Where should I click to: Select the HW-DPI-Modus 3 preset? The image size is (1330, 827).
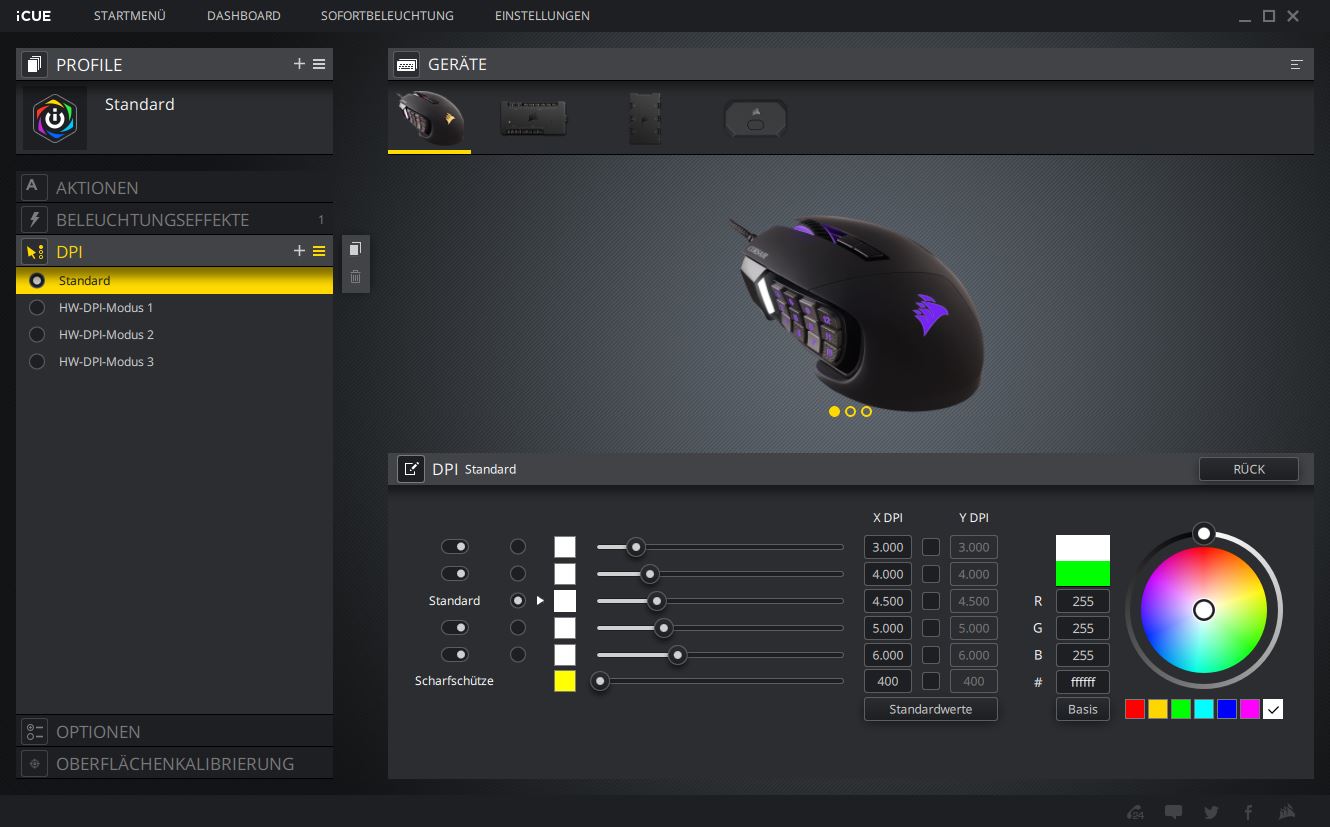[174, 362]
